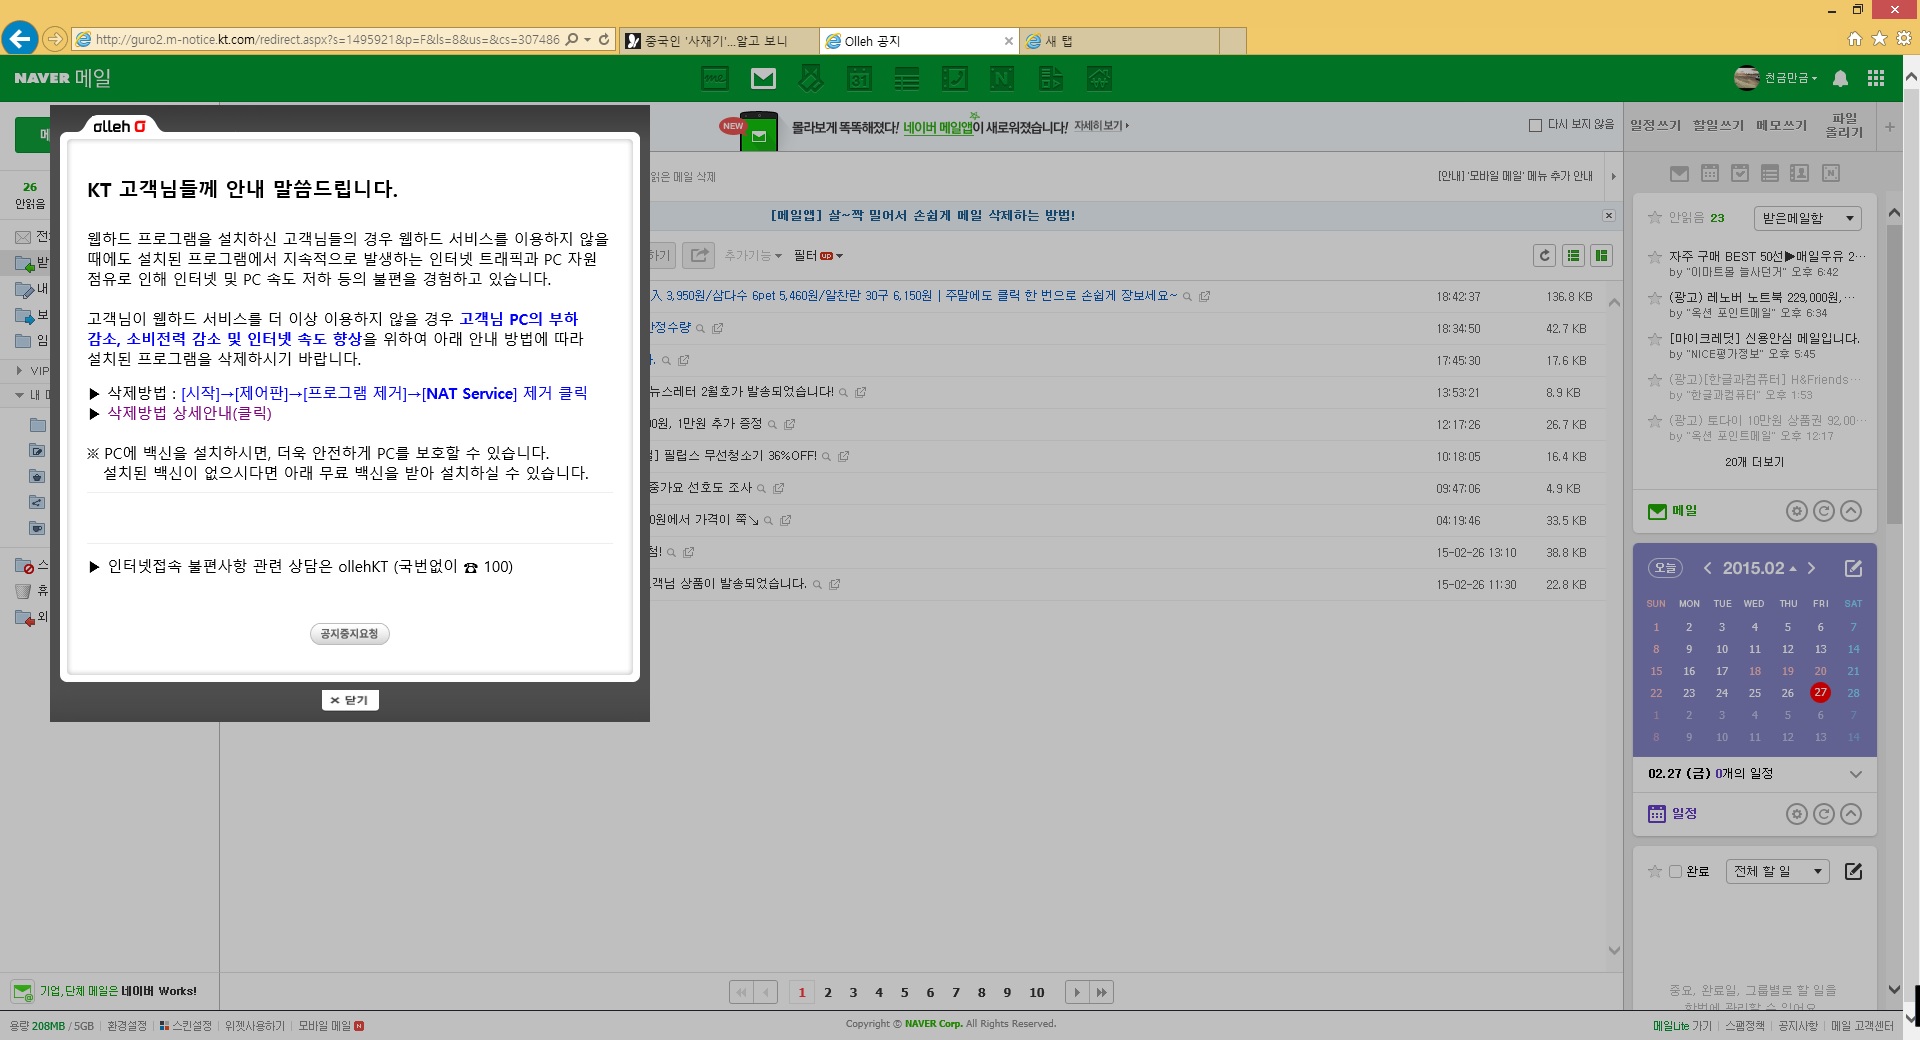Screen dimensions: 1920x1040
Task: Star the '마이크레딧 신용안심' mail
Action: coord(1655,339)
